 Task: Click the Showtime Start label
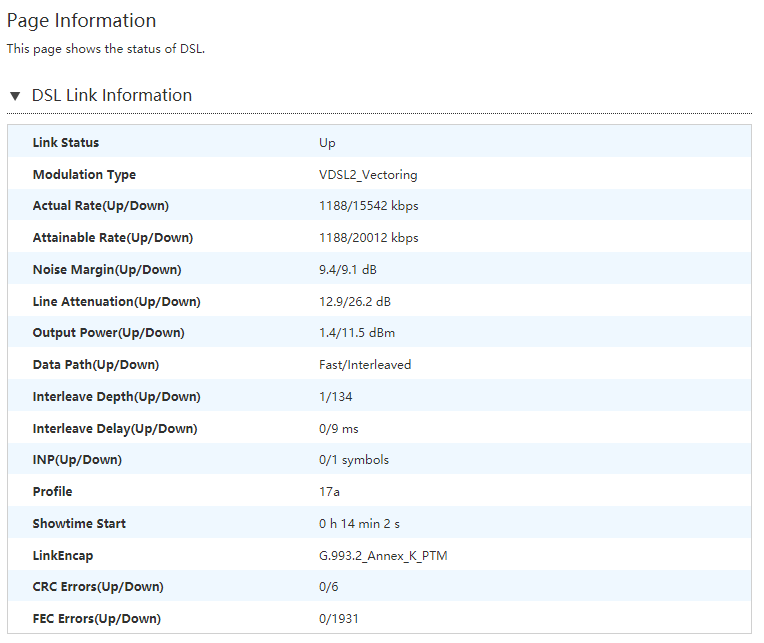79,524
